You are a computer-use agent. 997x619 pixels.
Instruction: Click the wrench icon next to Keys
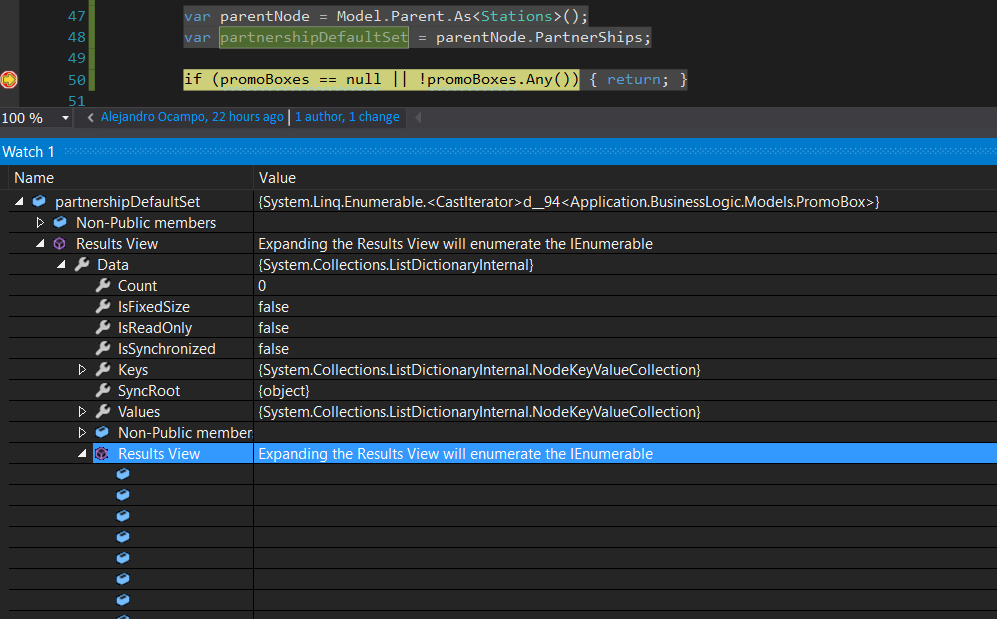coord(103,369)
